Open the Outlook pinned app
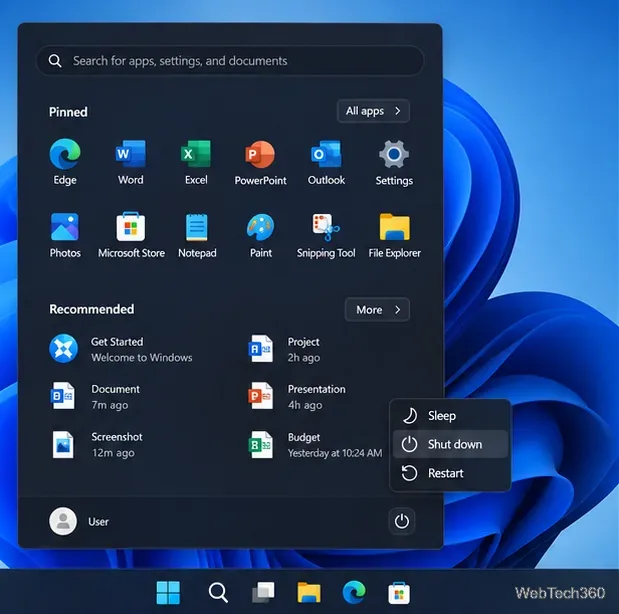619x614 pixels. point(326,161)
